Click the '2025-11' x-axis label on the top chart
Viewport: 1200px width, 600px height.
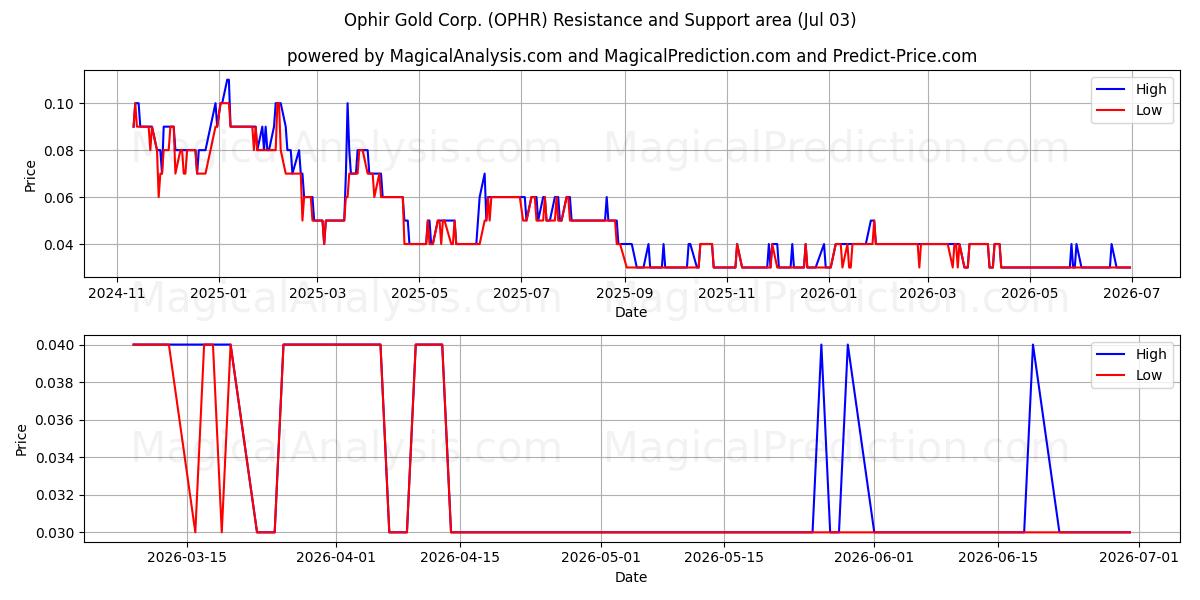click(x=726, y=293)
